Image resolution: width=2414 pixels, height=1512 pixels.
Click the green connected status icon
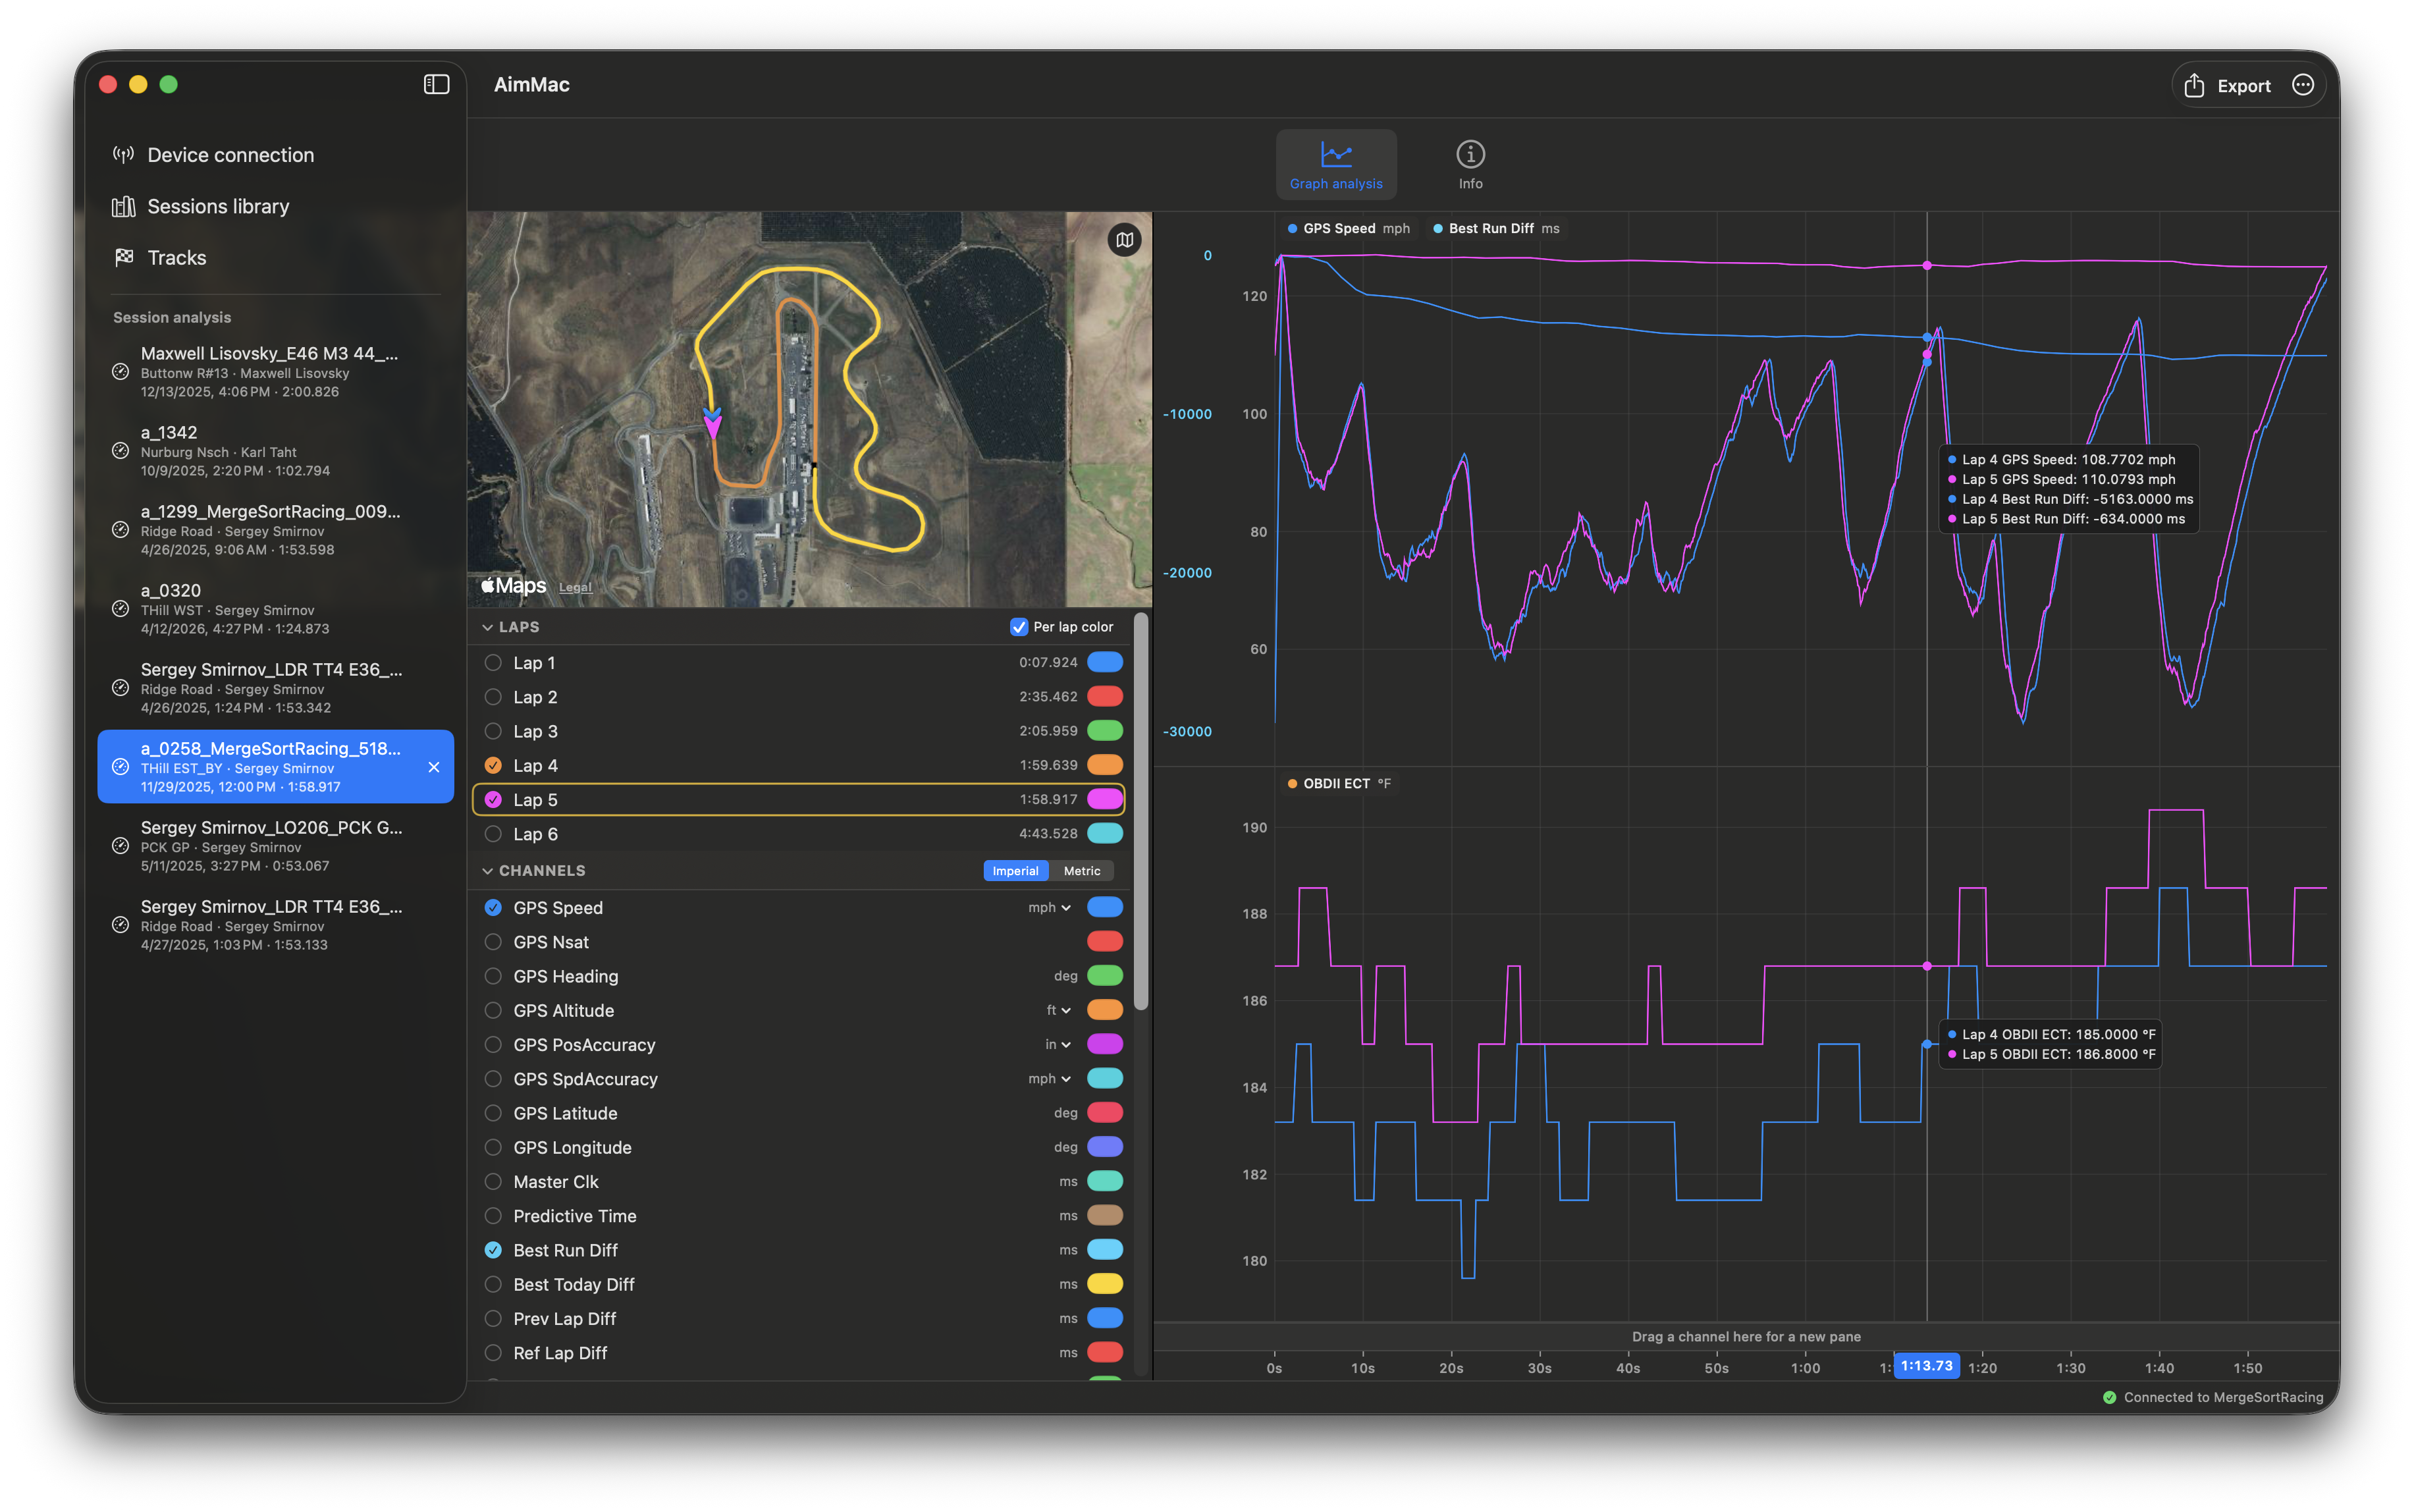coord(2109,1397)
